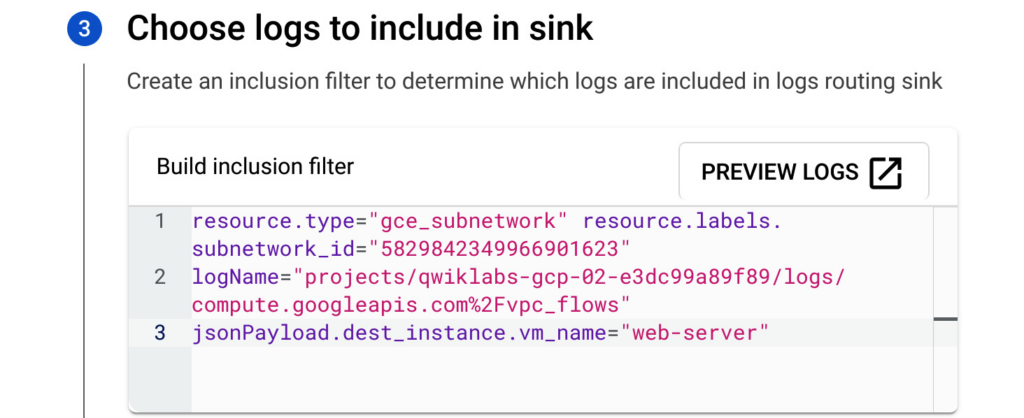The width and height of the screenshot is (1024, 418).
Task: Click the PREVIEW LOGS button text
Action: [x=780, y=172]
